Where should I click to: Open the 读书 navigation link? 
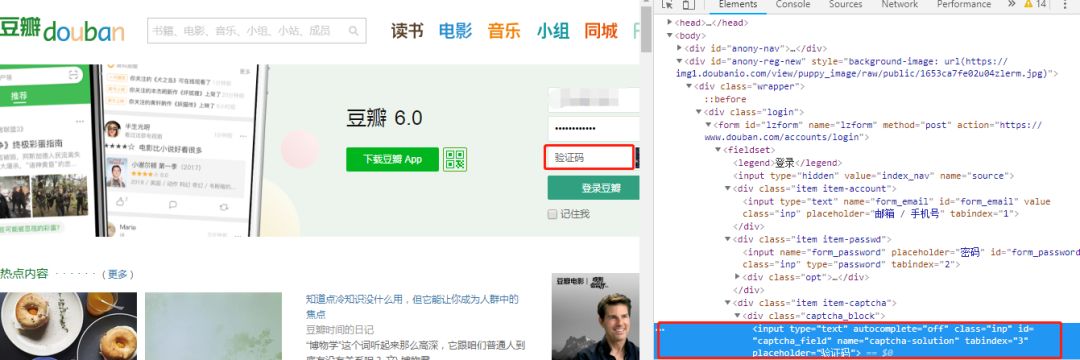[x=407, y=30]
